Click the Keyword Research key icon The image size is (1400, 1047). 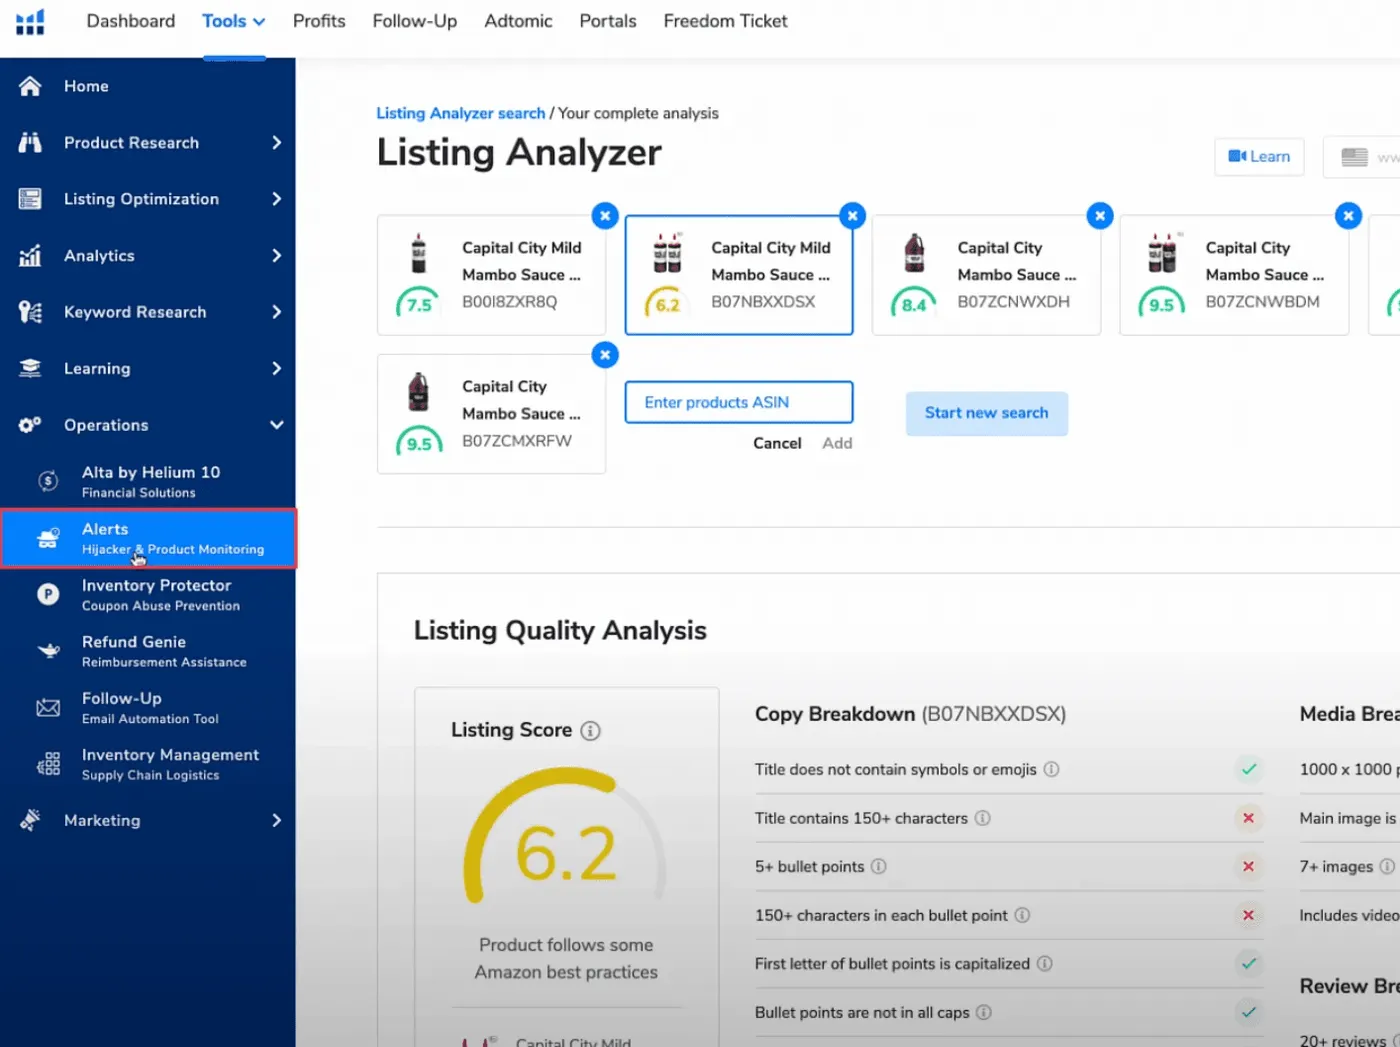(30, 312)
